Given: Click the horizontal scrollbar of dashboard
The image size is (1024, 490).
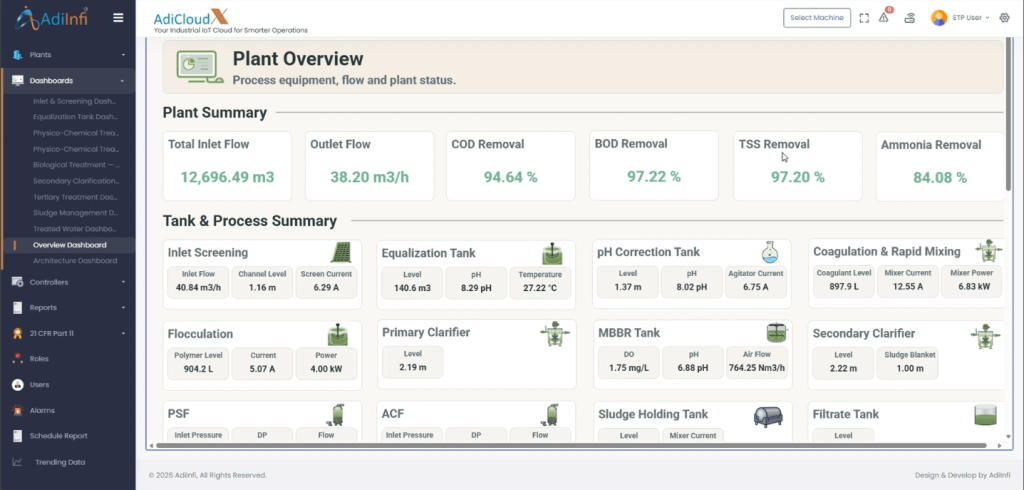Looking at the screenshot, I should click(571, 446).
